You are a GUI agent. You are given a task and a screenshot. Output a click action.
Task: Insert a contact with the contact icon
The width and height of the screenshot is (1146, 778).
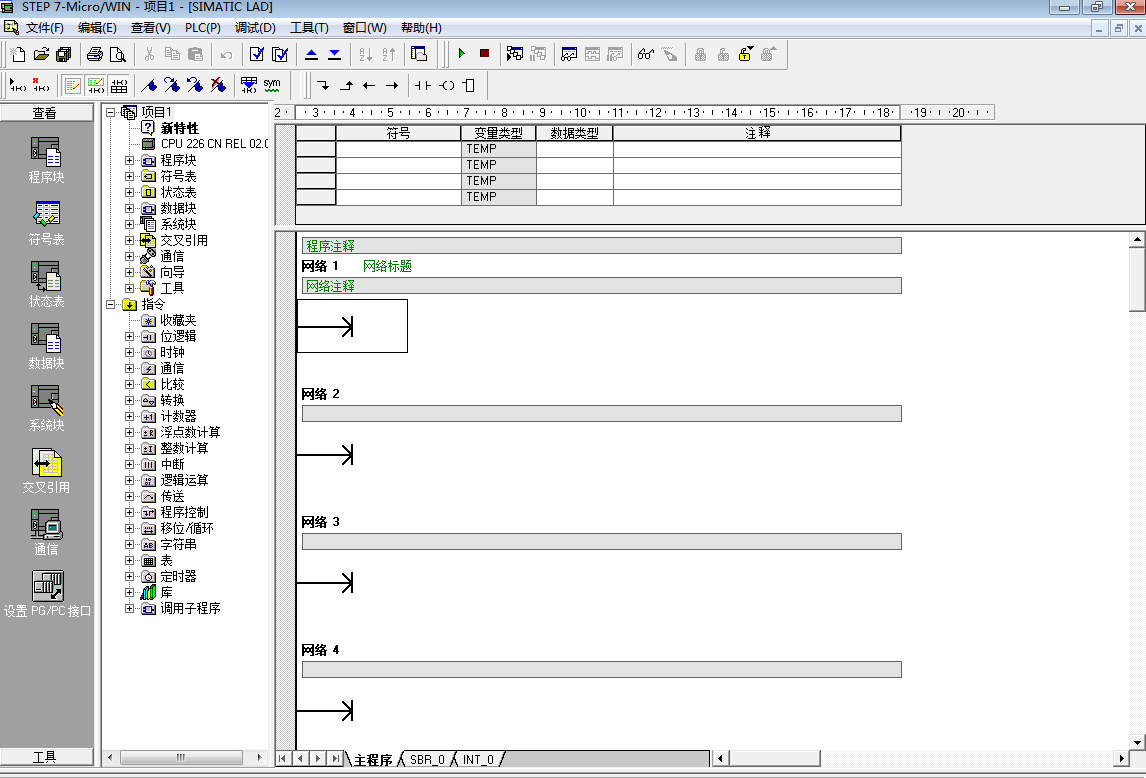[423, 86]
